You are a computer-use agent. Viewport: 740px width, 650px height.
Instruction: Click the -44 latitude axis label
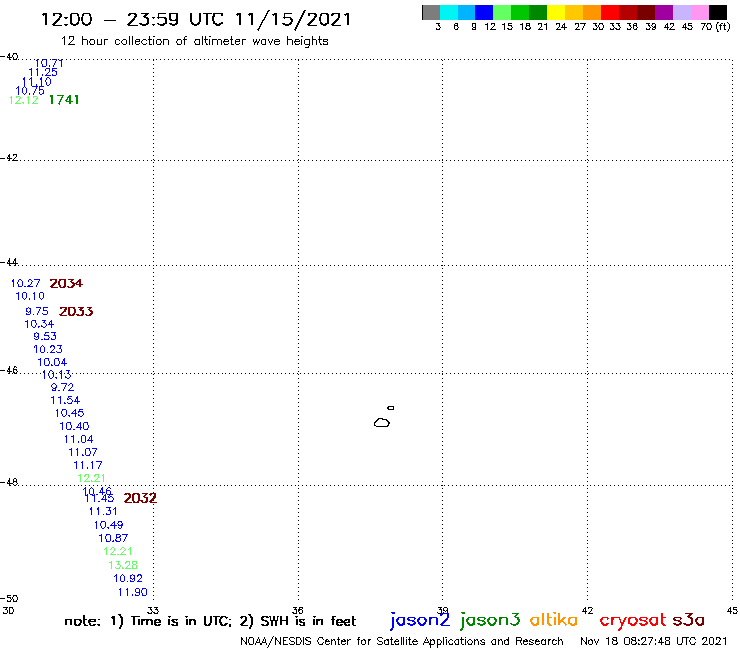[x=9, y=262]
